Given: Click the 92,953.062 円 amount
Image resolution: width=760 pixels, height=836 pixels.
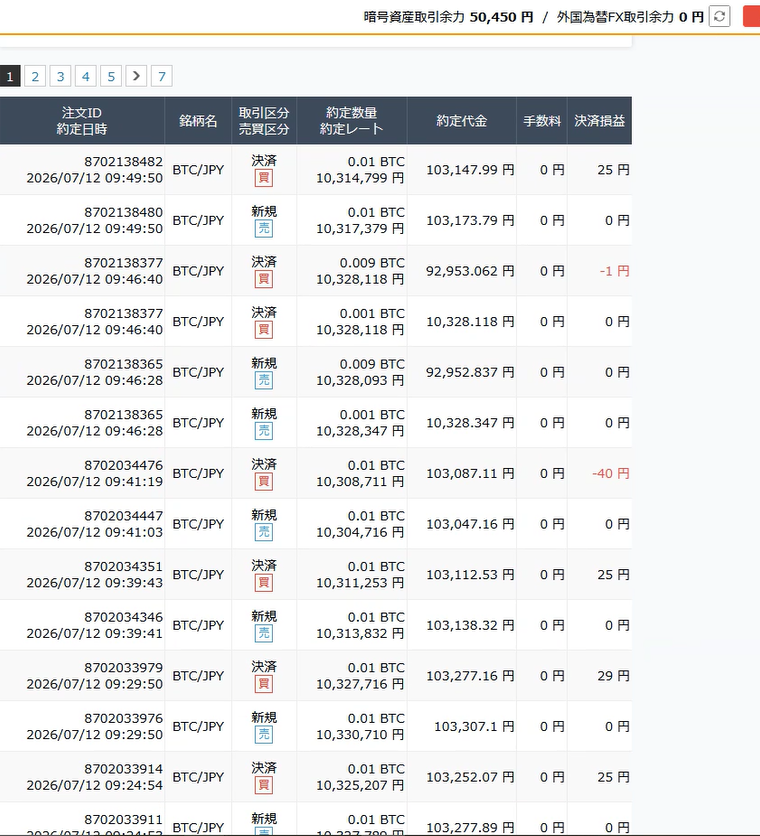Looking at the screenshot, I should [x=470, y=271].
